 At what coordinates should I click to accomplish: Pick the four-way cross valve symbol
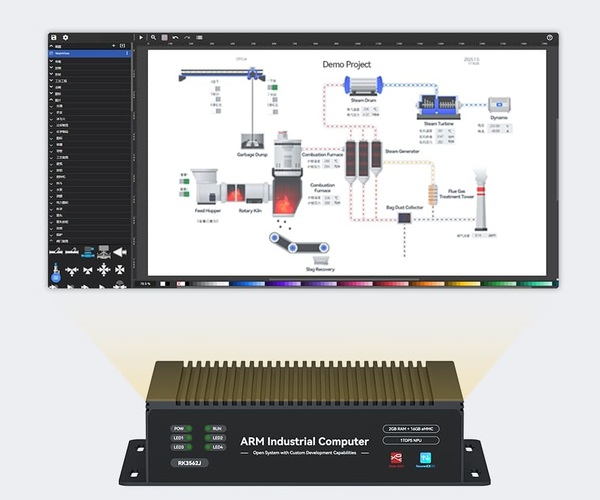[x=104, y=270]
